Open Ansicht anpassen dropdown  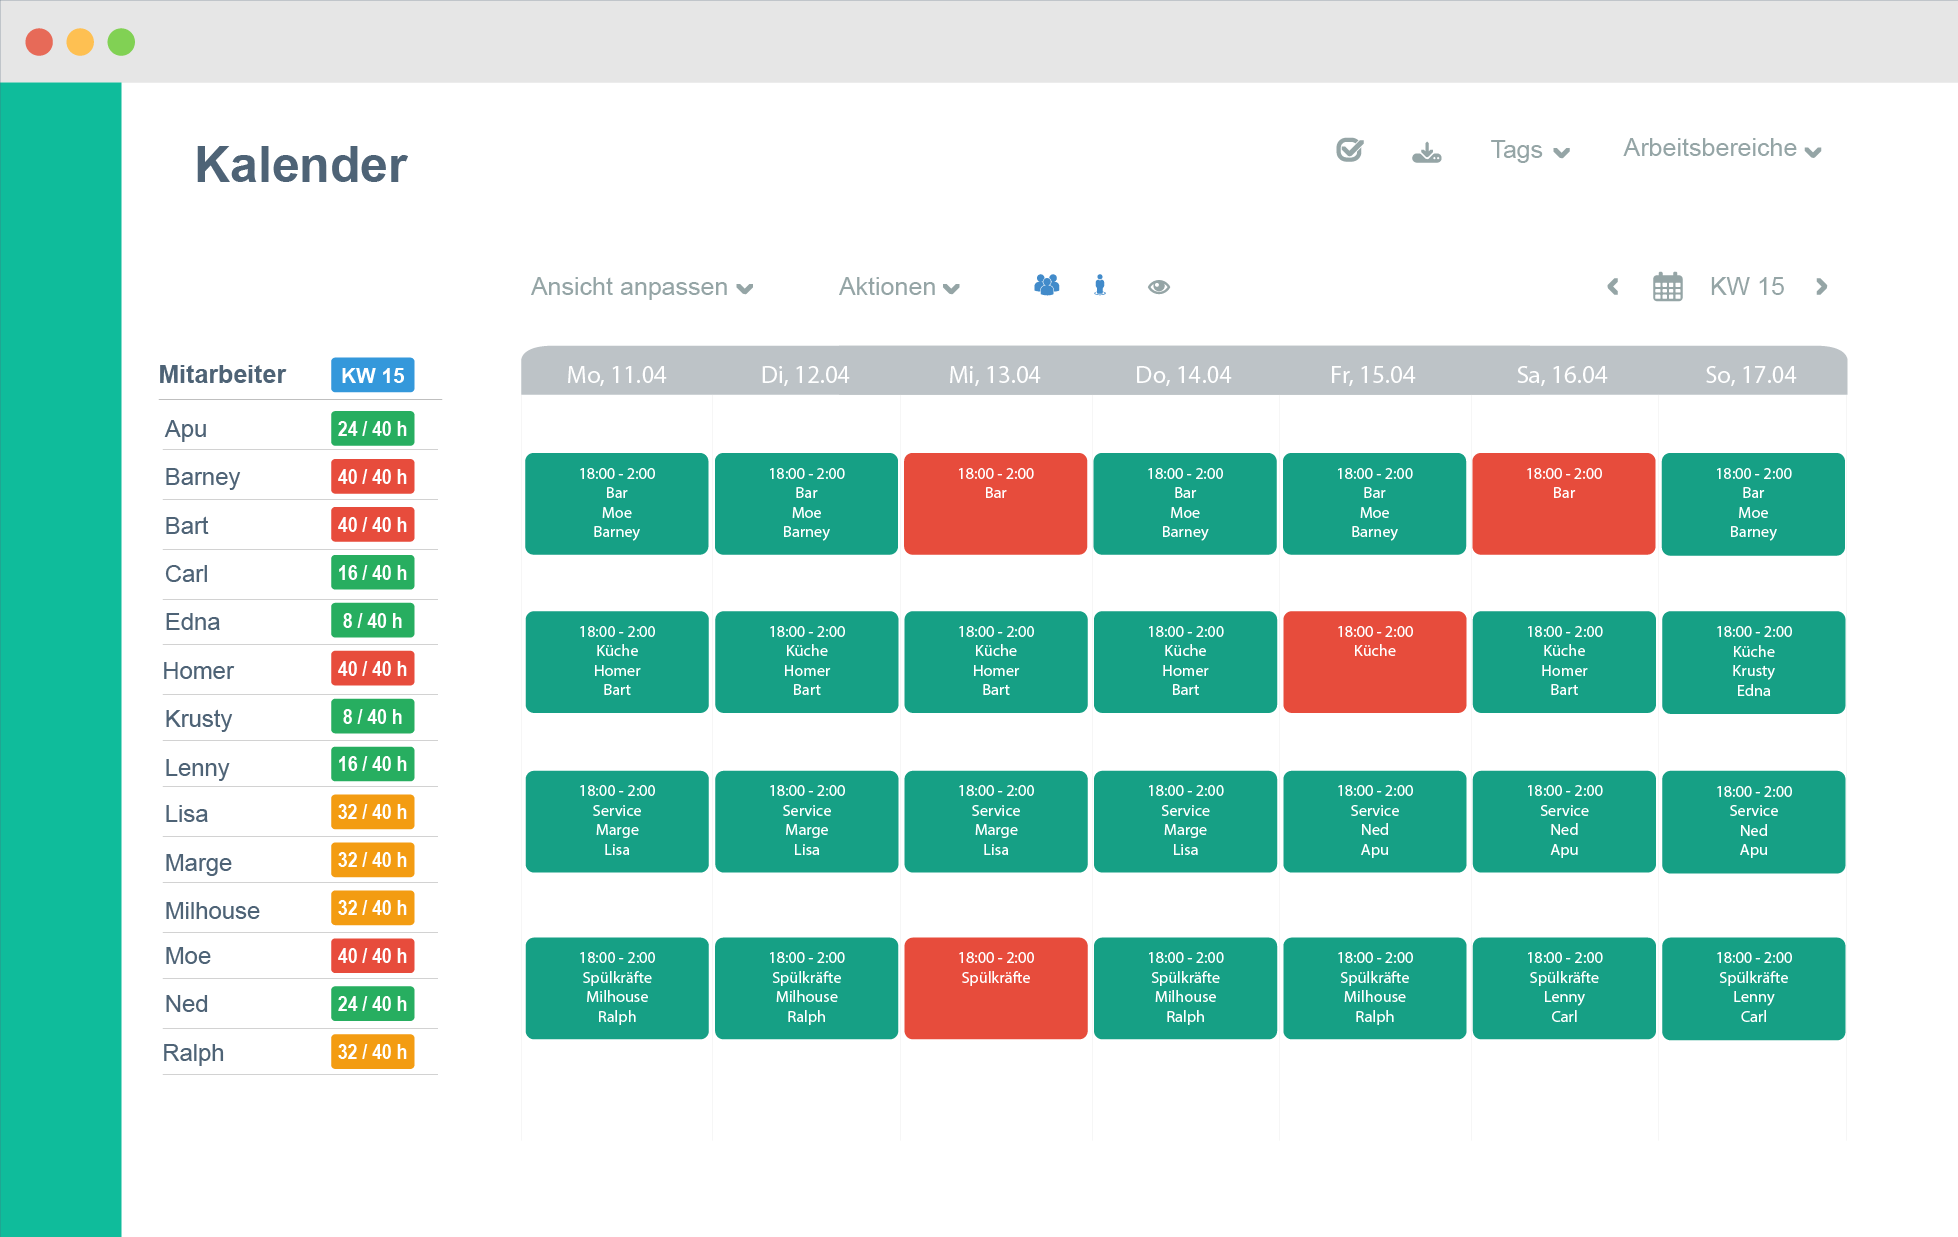(x=641, y=287)
